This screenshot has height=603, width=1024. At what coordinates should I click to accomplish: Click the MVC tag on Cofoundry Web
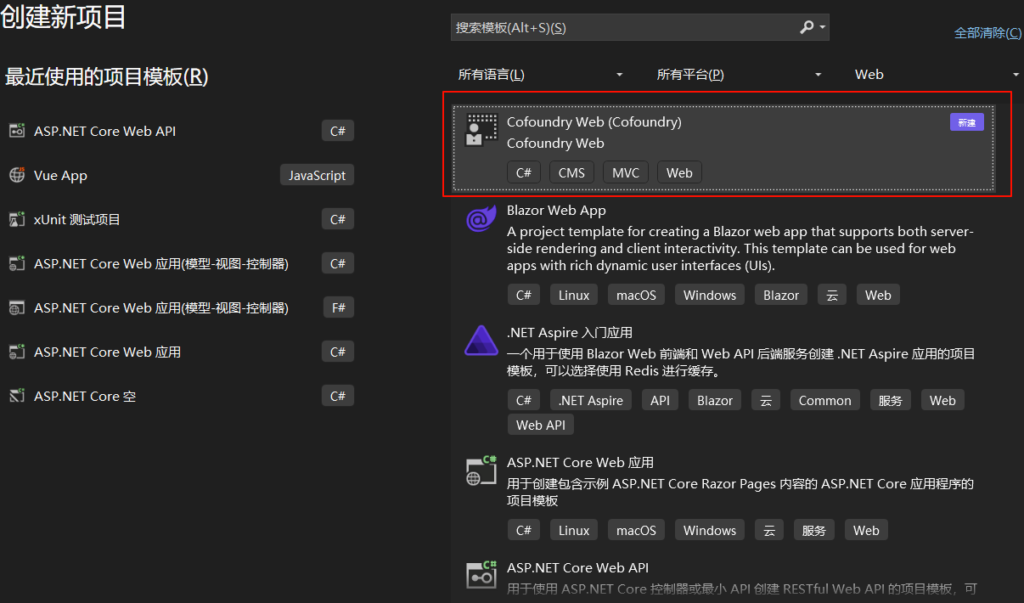coord(626,172)
